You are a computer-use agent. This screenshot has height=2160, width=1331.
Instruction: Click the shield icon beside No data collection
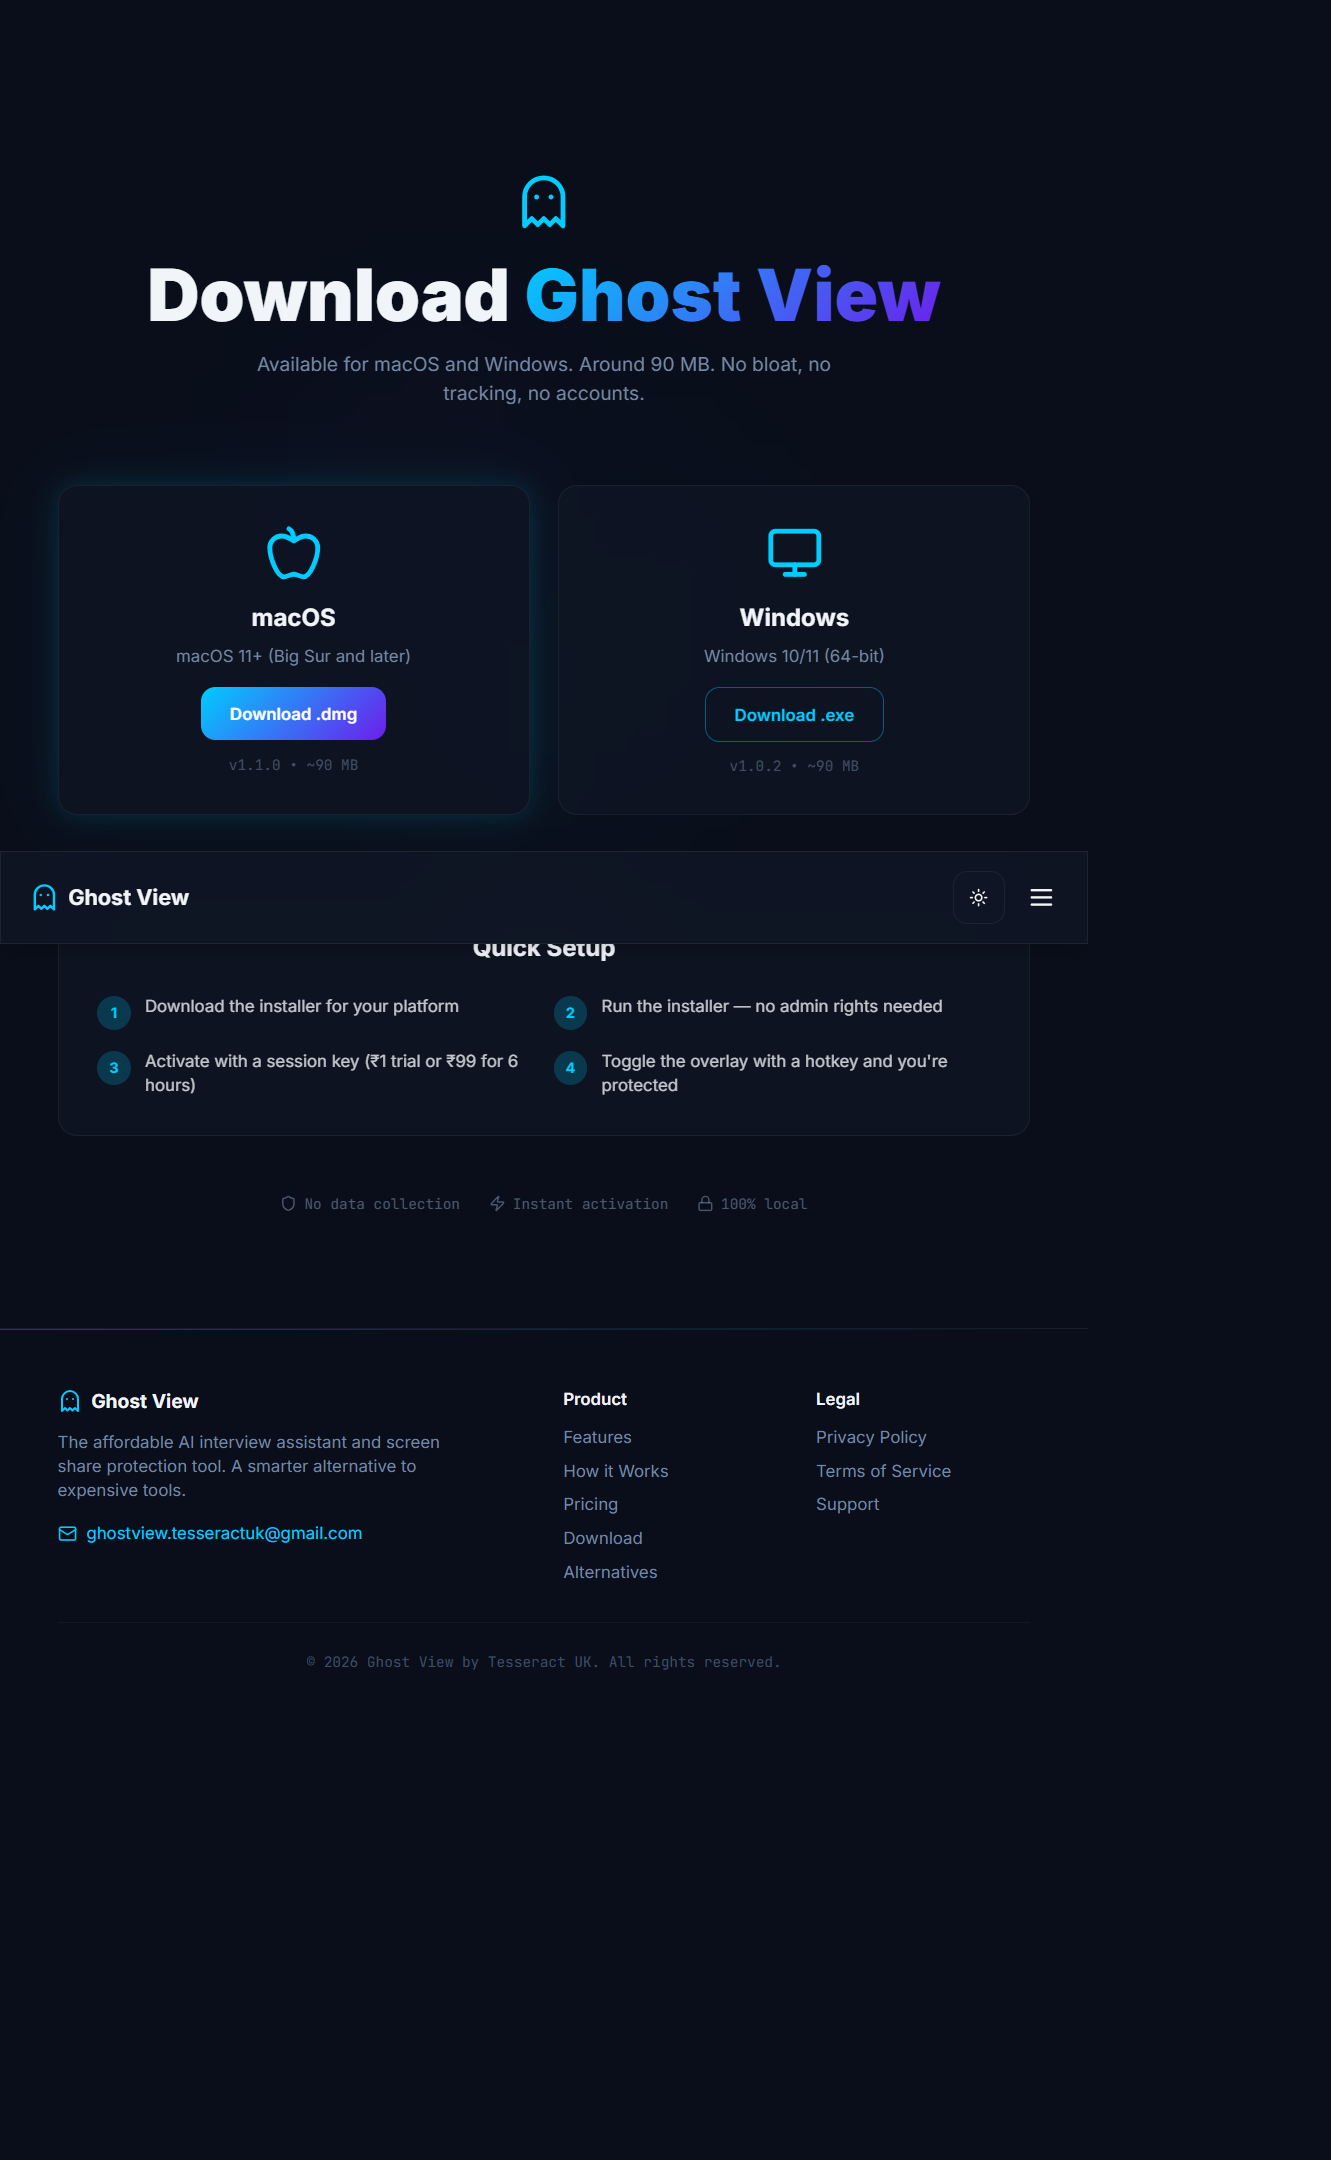288,1204
